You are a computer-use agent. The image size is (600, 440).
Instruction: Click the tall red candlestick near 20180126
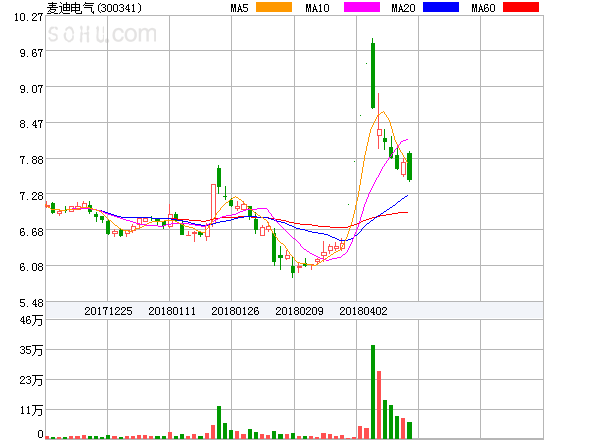tap(213, 204)
